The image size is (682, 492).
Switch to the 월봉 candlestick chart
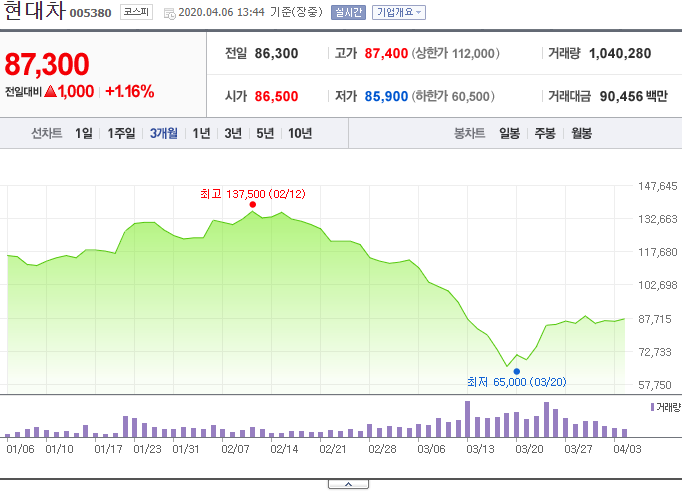(x=582, y=133)
